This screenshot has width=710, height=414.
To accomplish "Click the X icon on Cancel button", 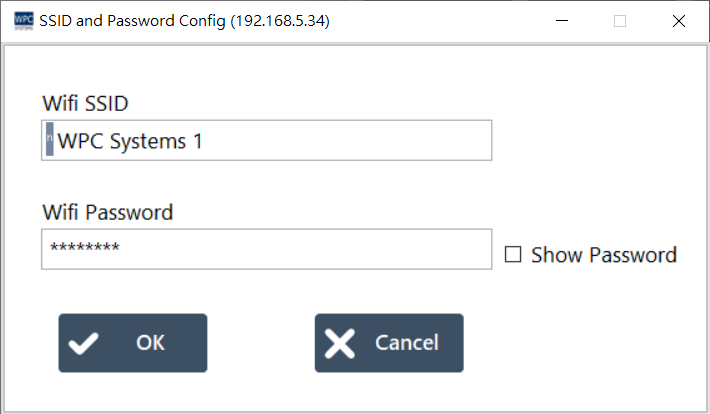I will coord(341,343).
